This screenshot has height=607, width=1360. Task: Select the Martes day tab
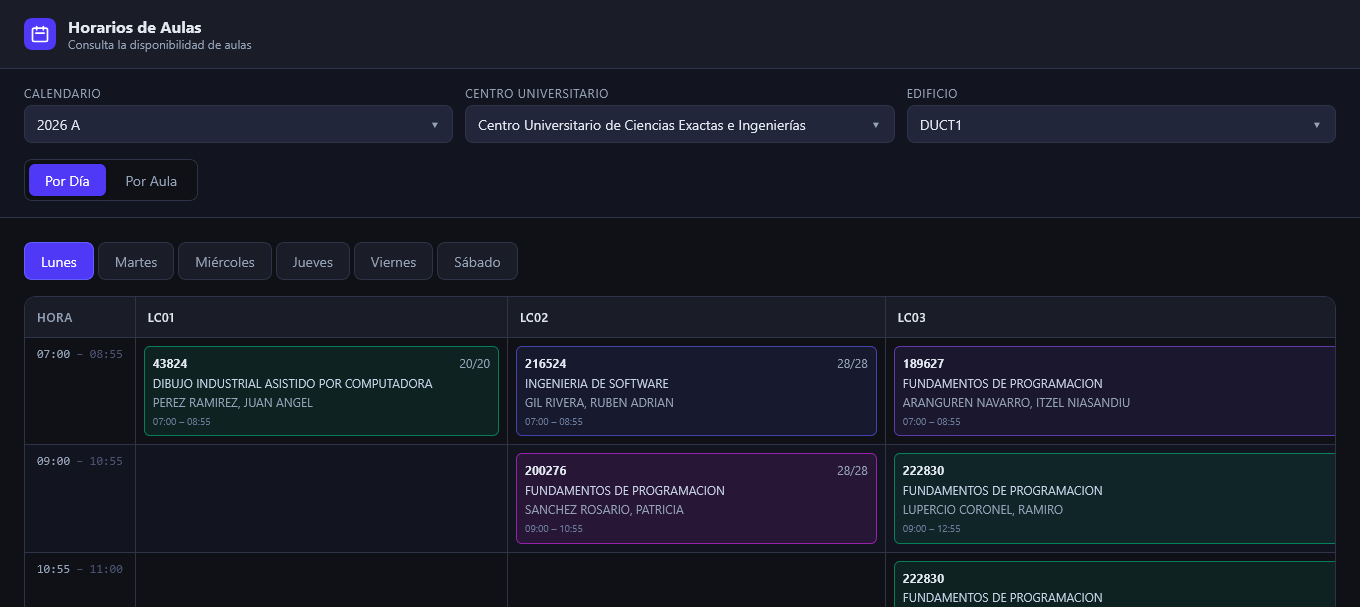pyautogui.click(x=136, y=262)
